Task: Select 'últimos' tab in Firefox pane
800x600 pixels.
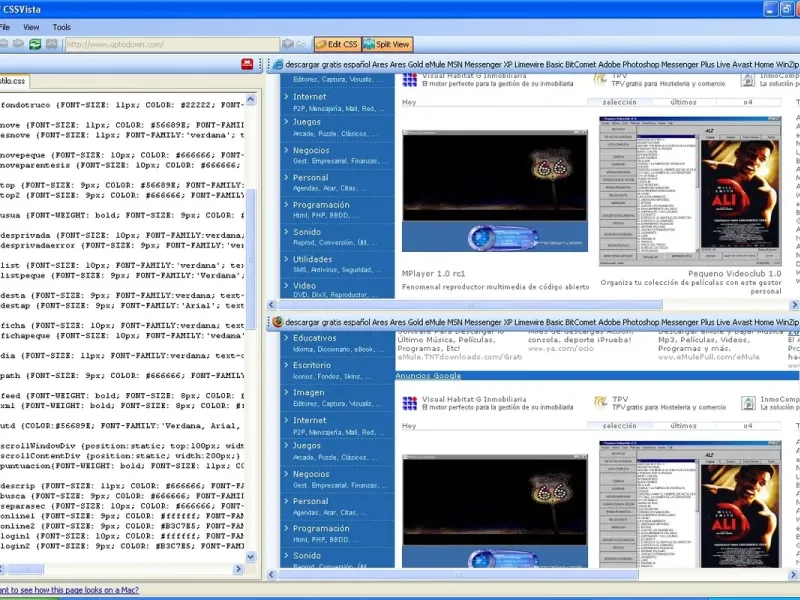Action: coord(684,426)
